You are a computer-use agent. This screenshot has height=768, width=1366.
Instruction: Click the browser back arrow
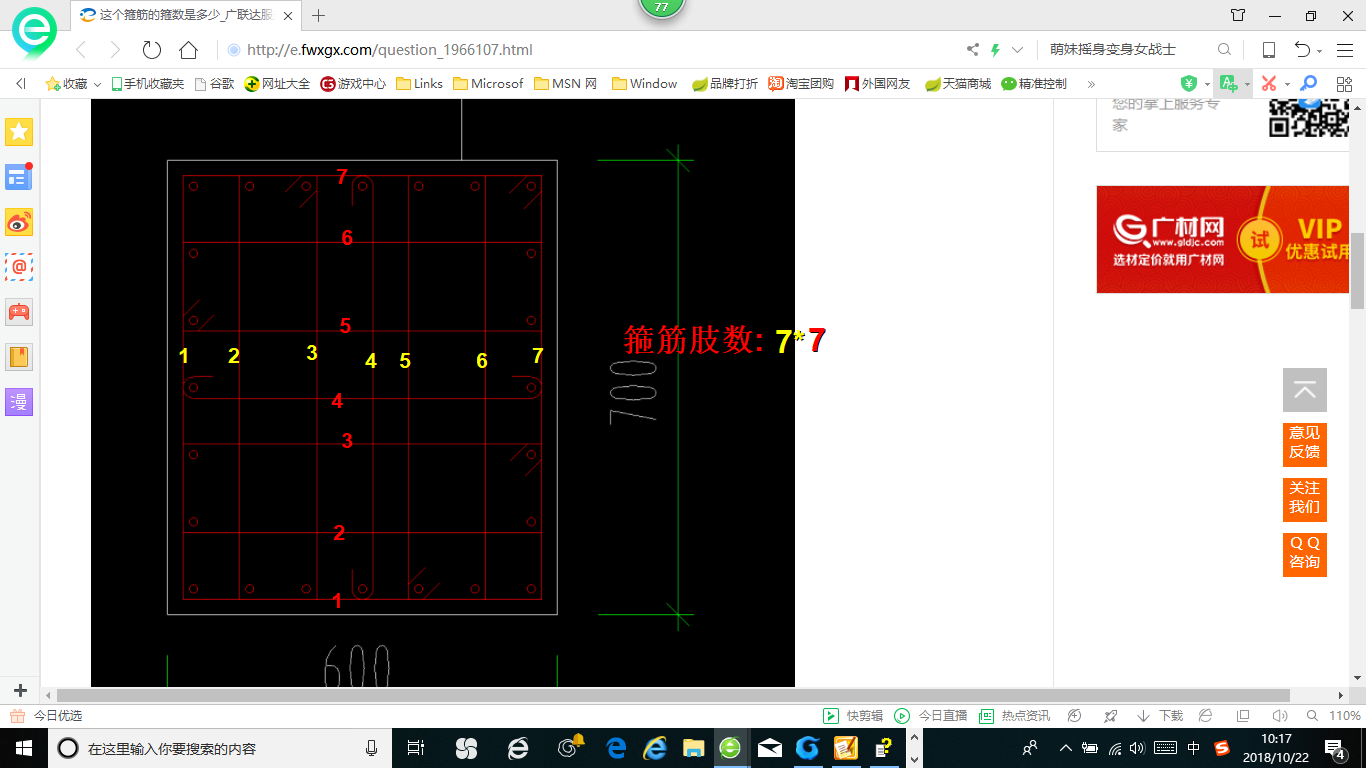pos(81,50)
